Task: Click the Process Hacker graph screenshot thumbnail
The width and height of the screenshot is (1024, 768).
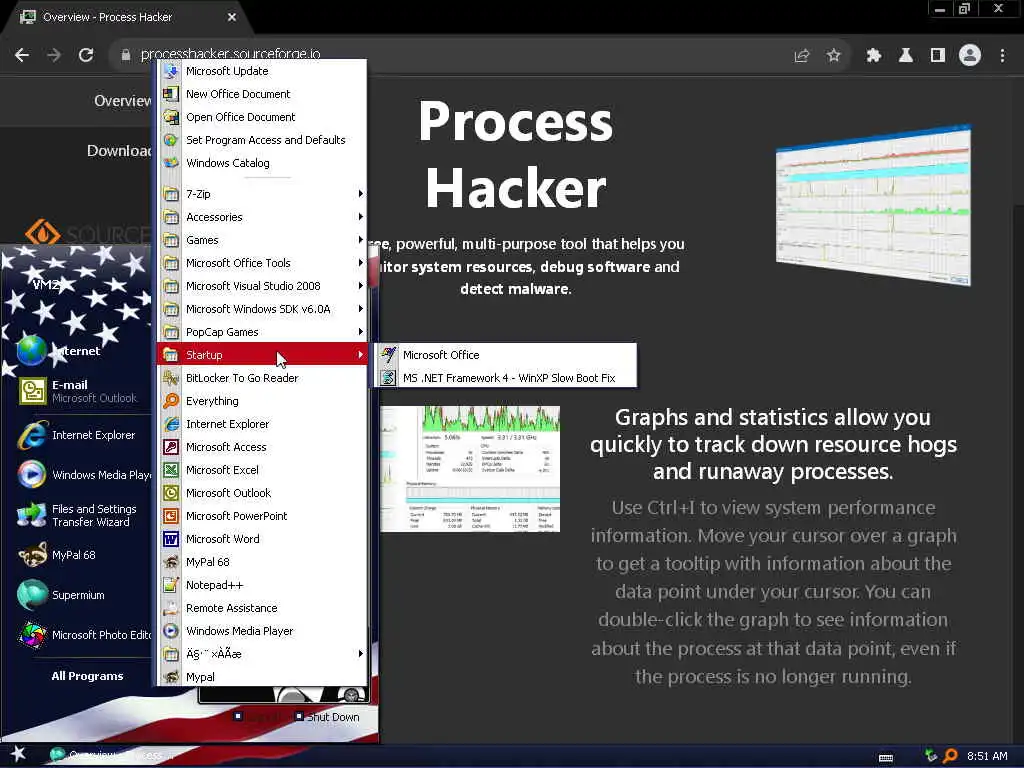Action: 874,205
